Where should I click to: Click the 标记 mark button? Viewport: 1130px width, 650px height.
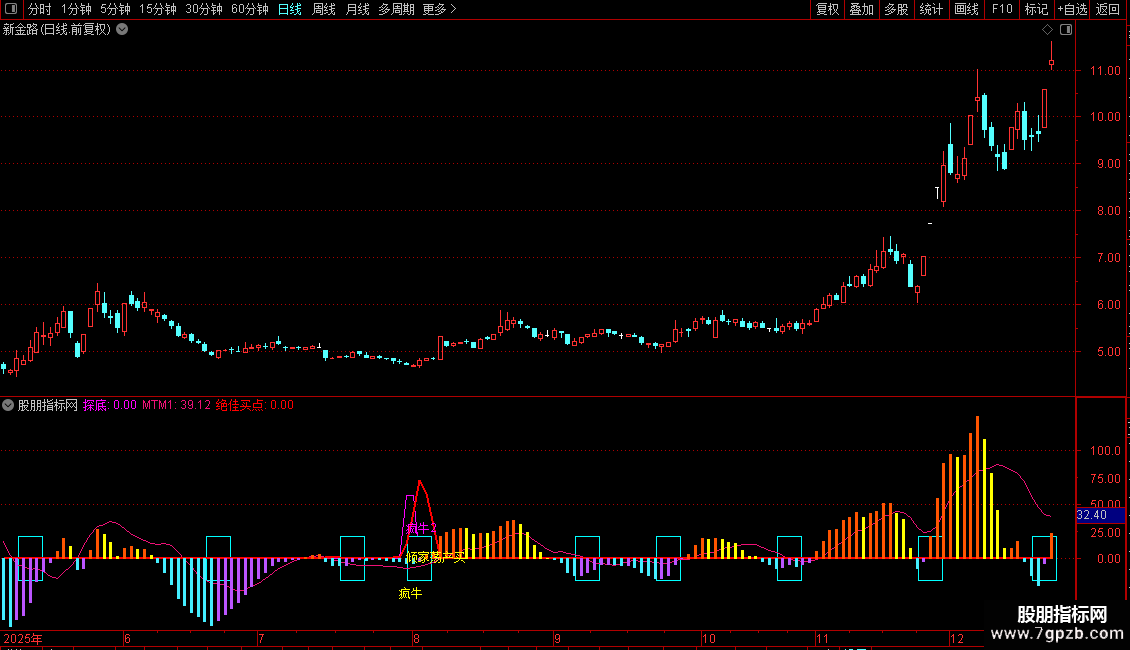(x=1036, y=9)
